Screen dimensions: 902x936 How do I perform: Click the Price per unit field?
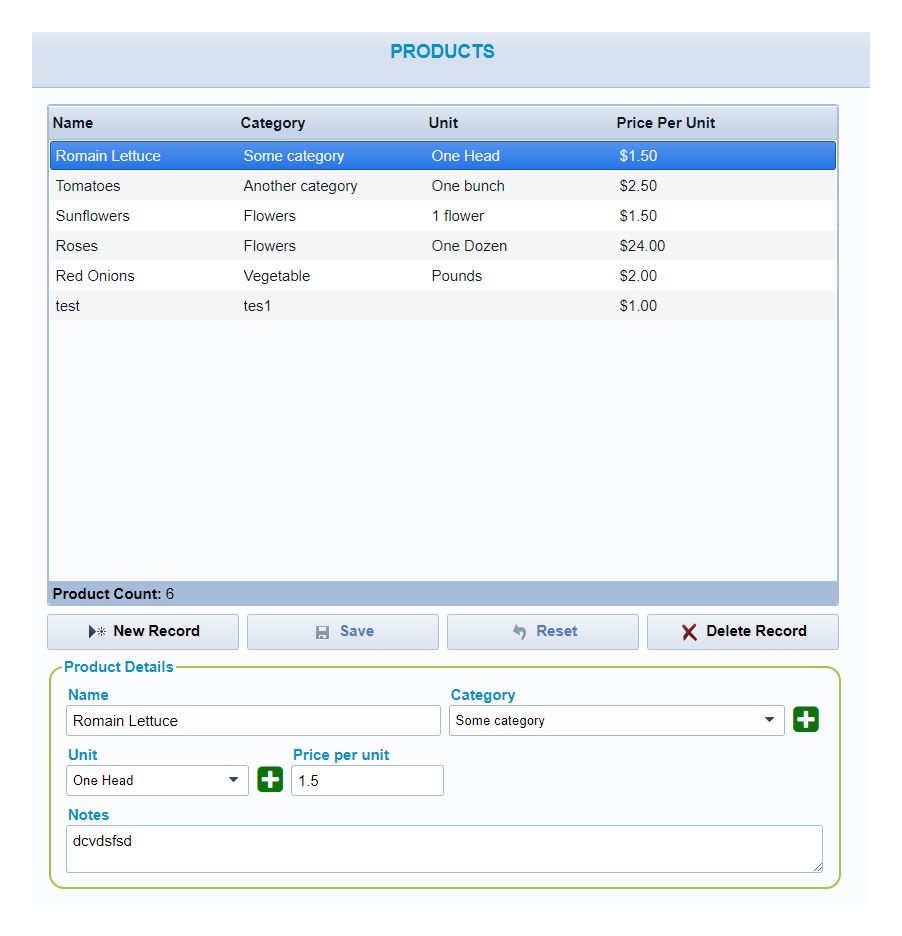(367, 780)
